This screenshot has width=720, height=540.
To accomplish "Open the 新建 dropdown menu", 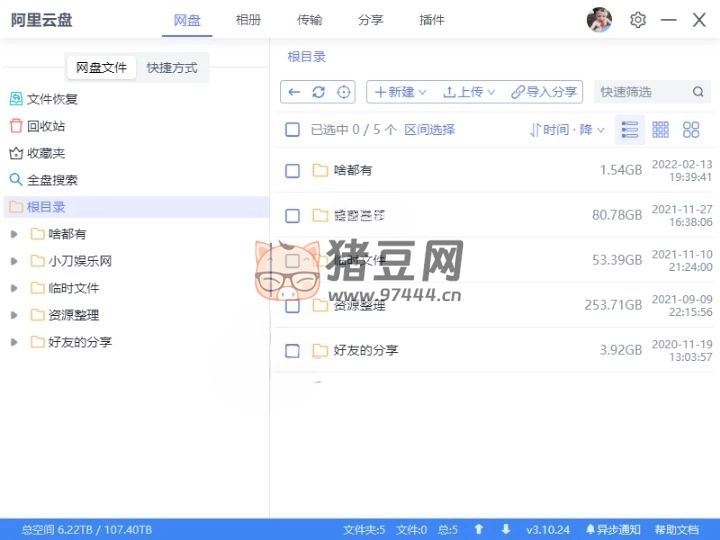I will tap(400, 92).
